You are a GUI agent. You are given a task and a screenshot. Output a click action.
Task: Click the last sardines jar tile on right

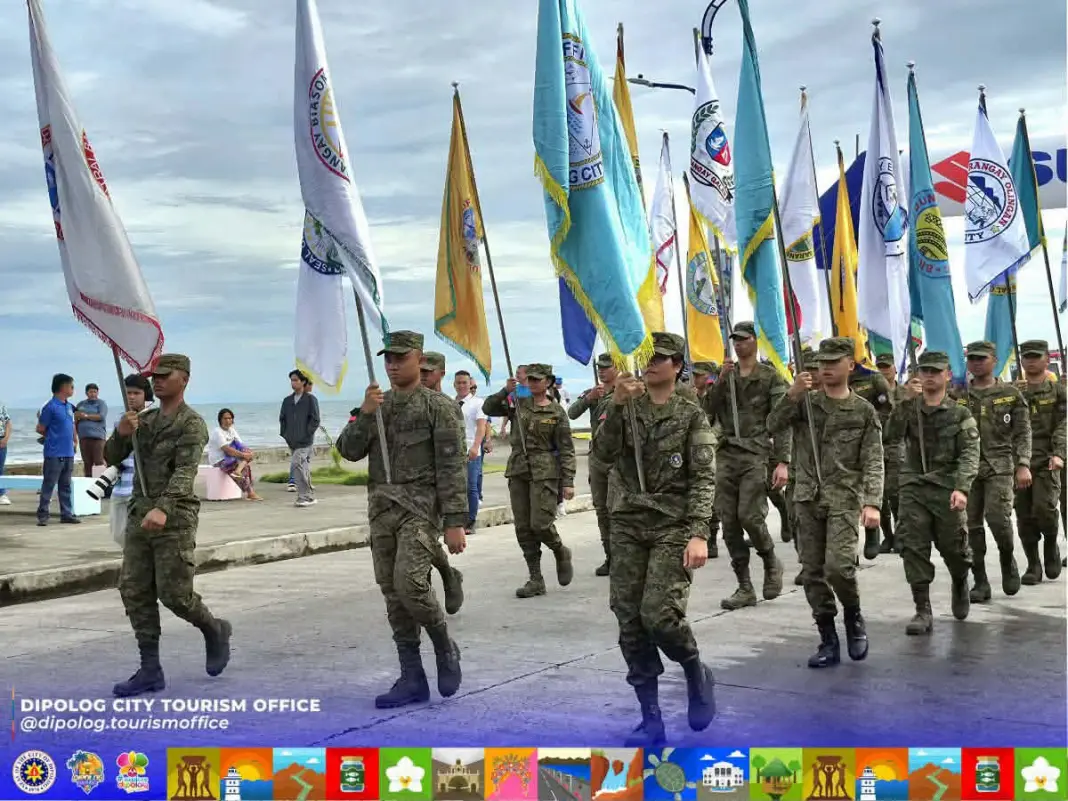pyautogui.click(x=988, y=774)
